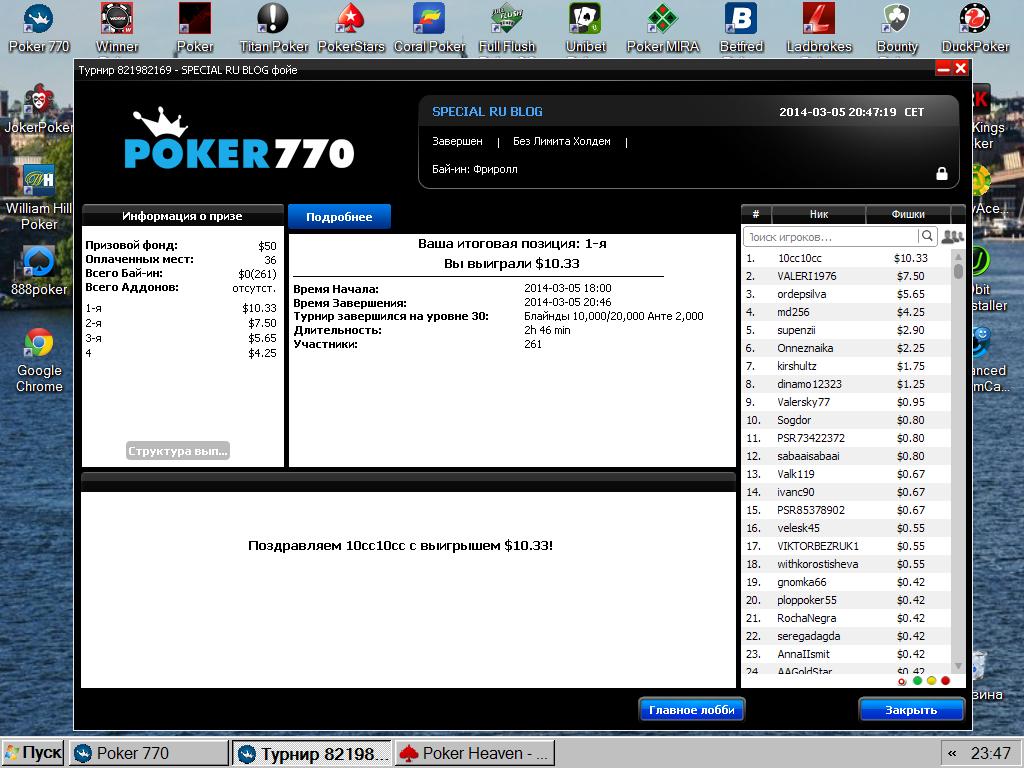
Task: Select player row Valersky77
Action: pyautogui.click(x=847, y=402)
